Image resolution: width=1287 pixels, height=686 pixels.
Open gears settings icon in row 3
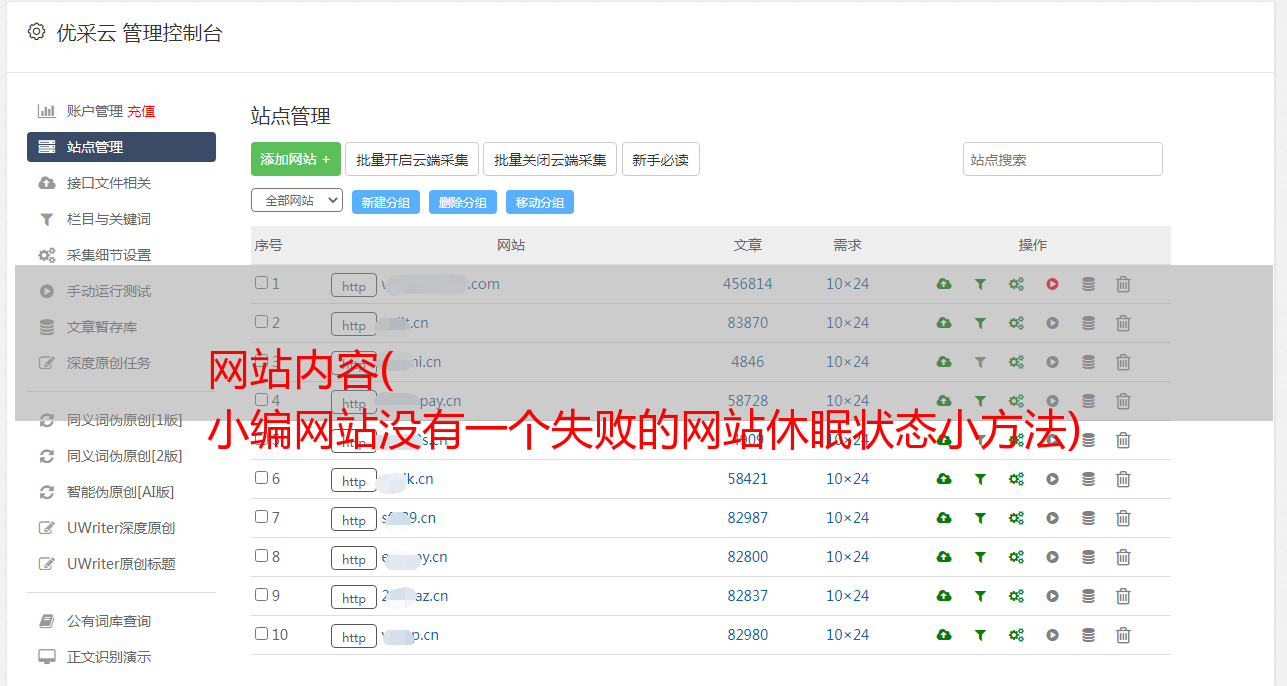point(1016,362)
